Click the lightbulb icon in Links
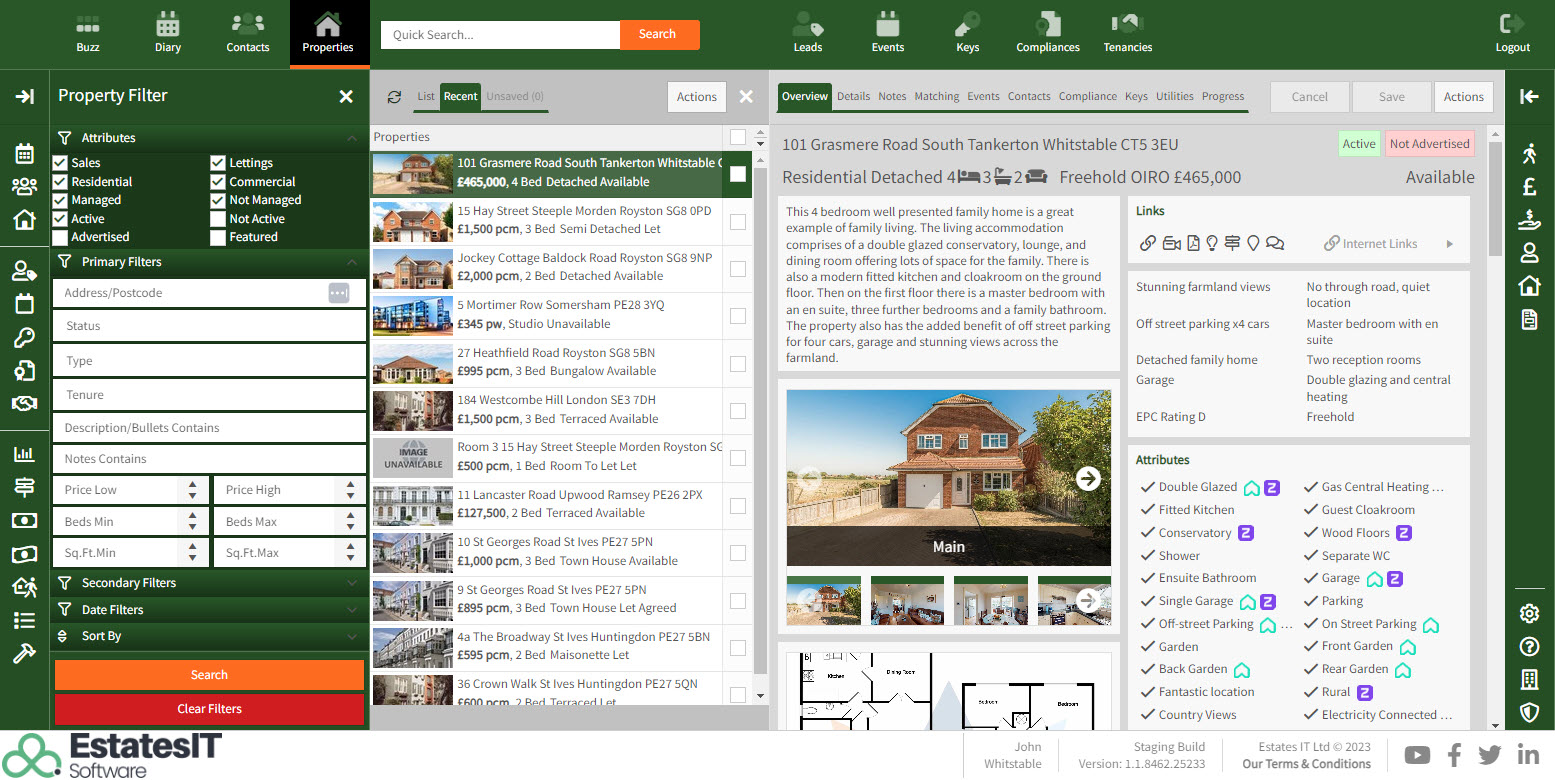The image size is (1555, 780). (x=1212, y=243)
